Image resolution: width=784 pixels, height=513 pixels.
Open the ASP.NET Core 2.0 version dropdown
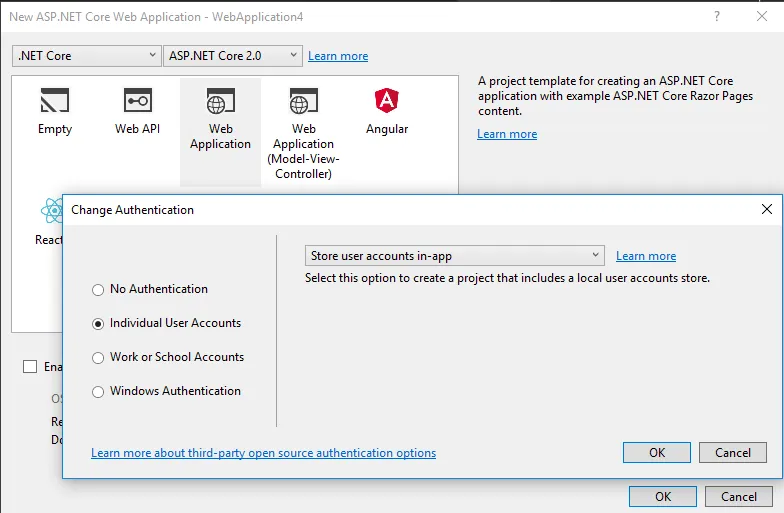point(232,56)
